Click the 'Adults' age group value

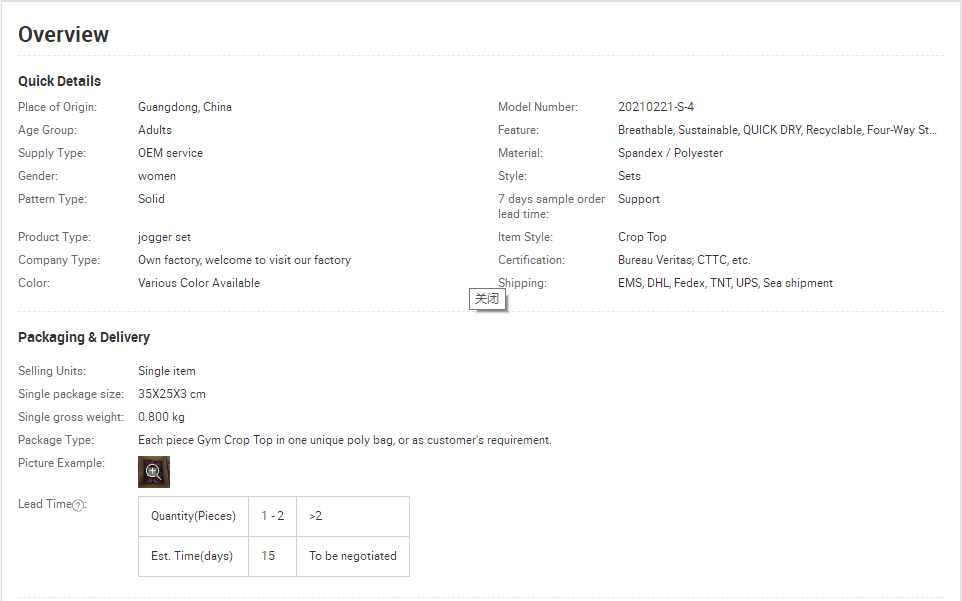[155, 130]
